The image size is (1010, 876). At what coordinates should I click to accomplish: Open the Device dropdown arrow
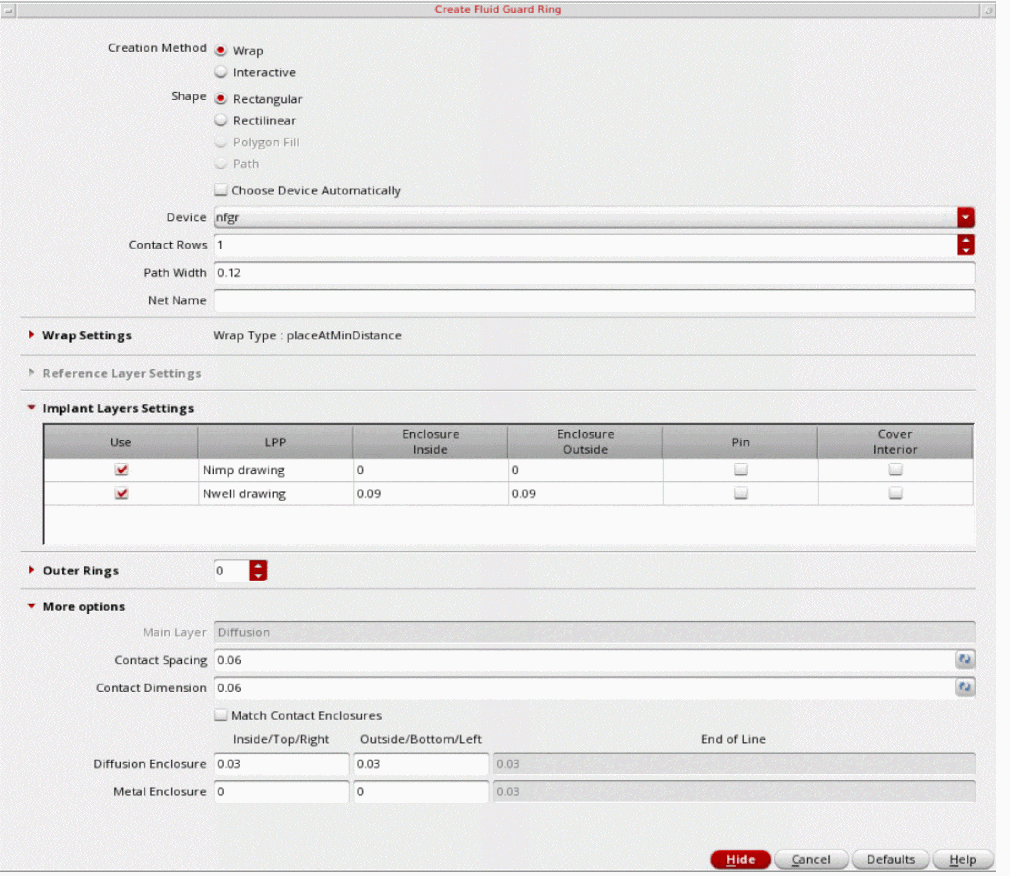965,217
